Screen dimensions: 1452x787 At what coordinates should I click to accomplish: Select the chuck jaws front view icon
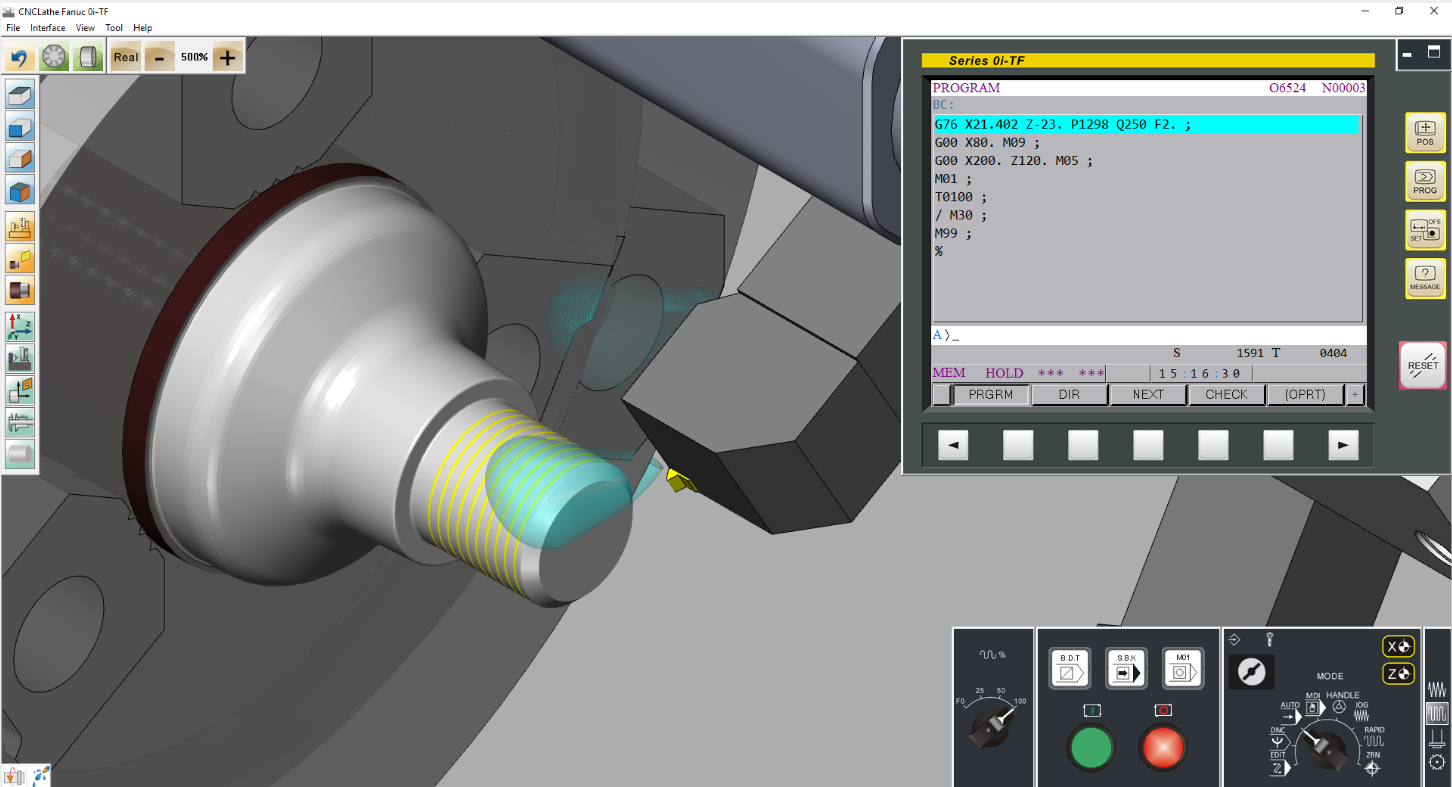click(54, 58)
